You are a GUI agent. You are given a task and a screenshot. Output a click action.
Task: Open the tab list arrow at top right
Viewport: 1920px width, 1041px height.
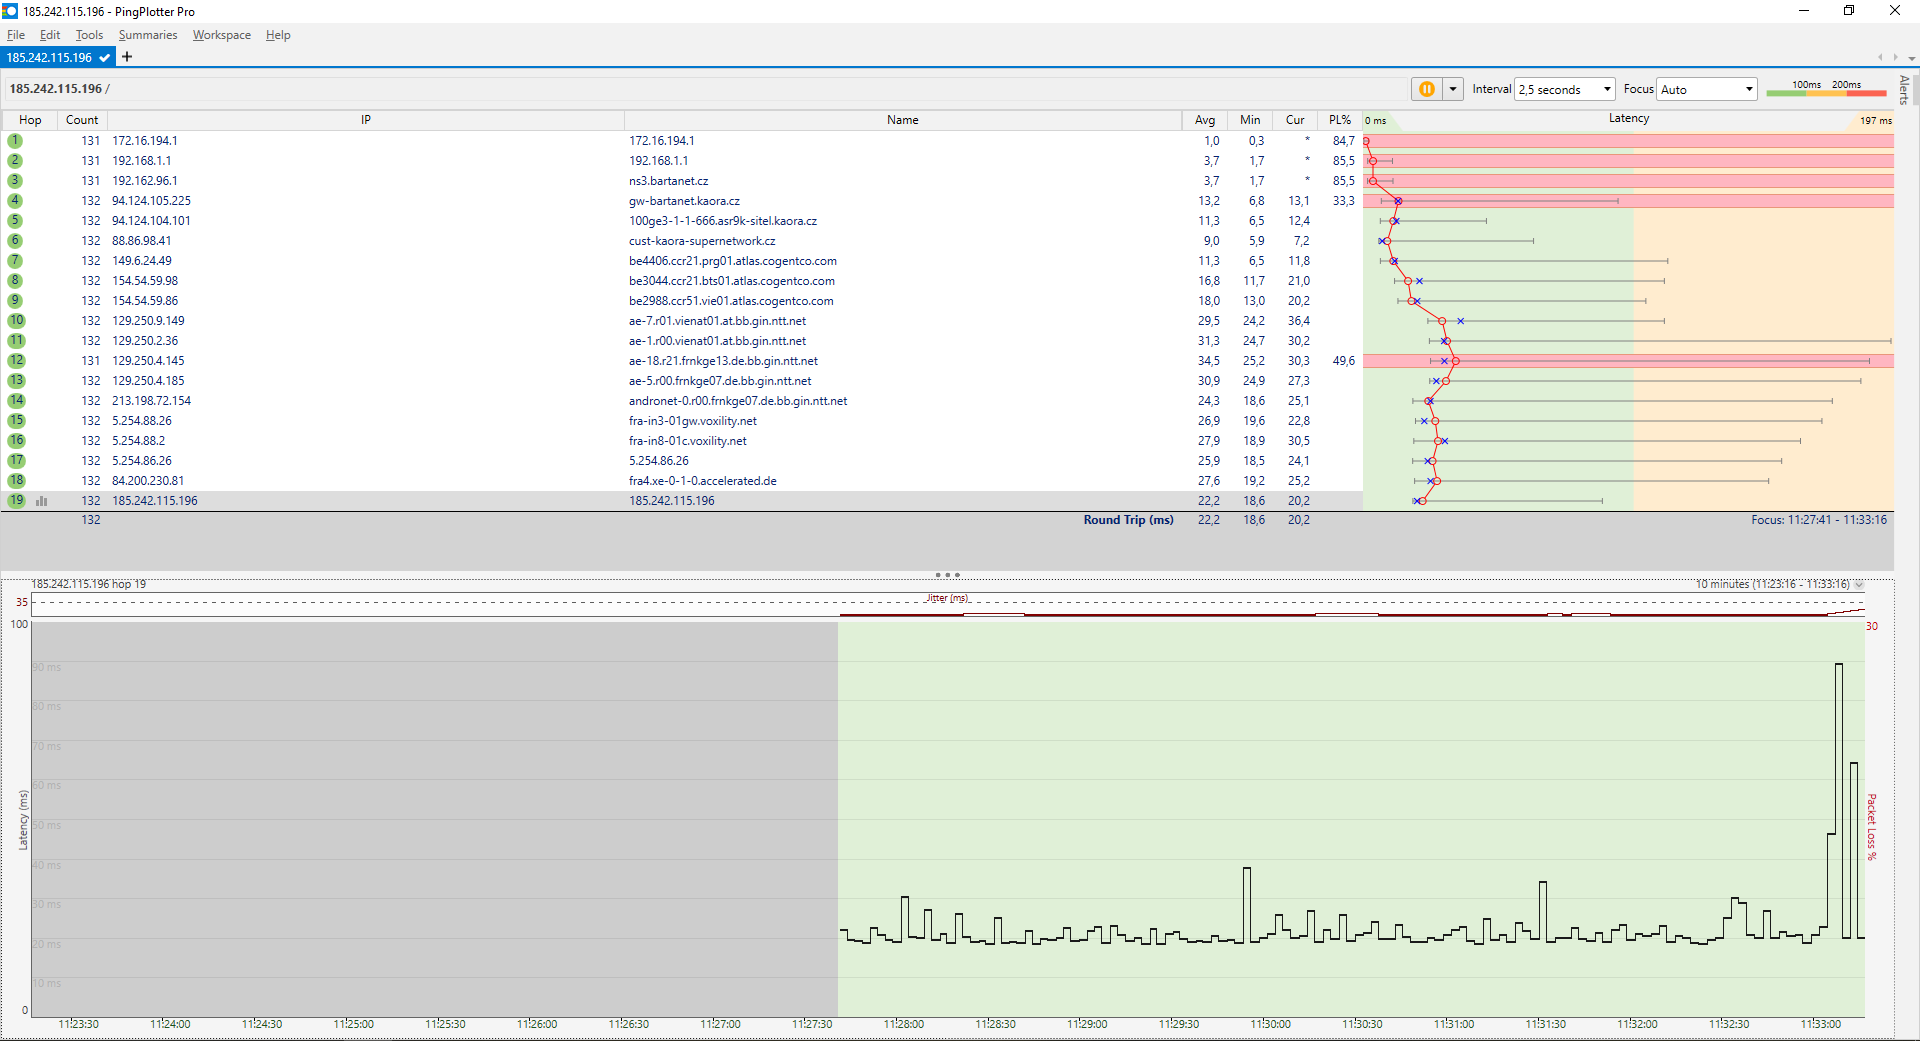coord(1911,58)
